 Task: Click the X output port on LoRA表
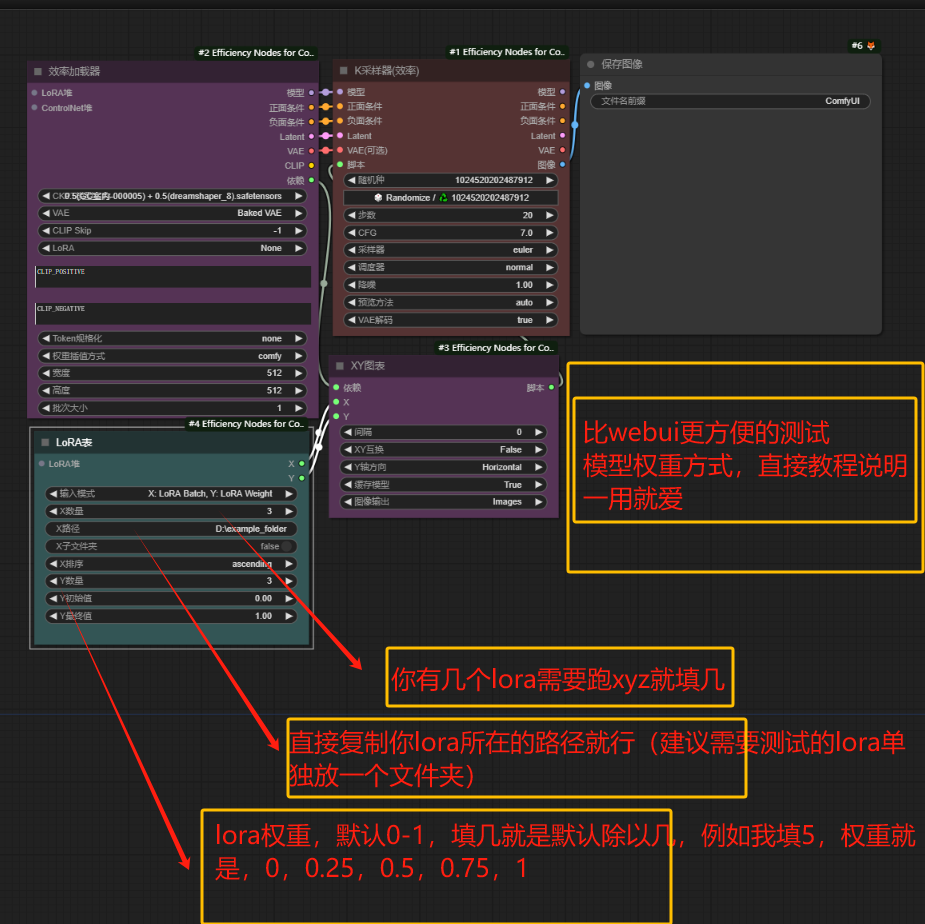tap(302, 464)
